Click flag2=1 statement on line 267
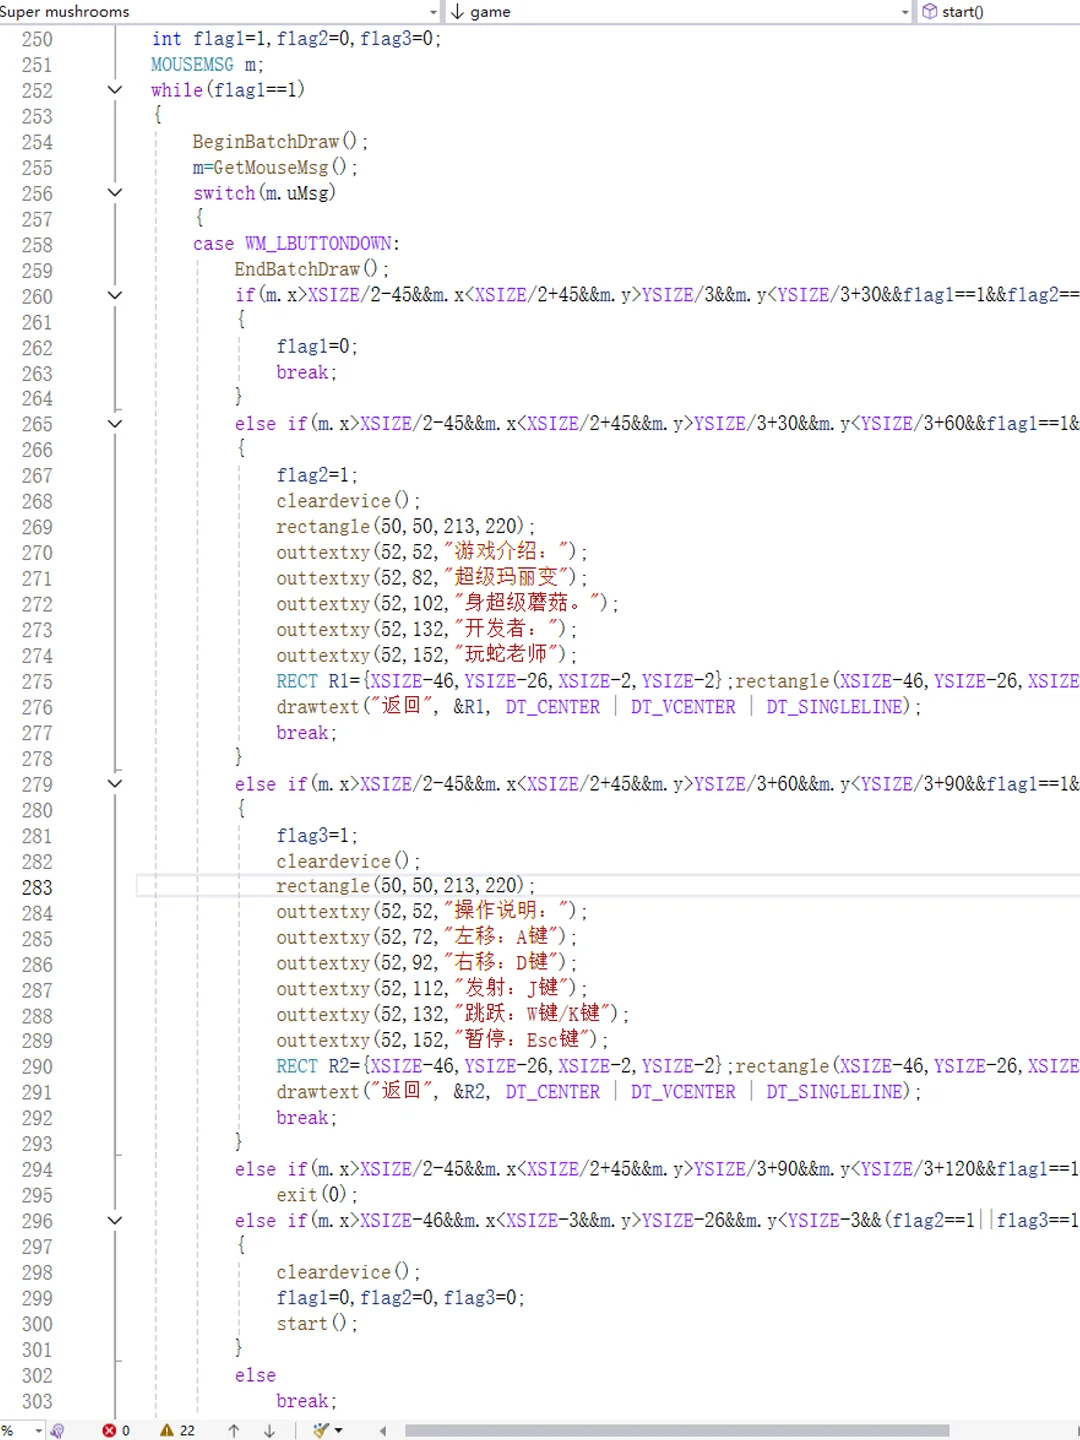This screenshot has width=1080, height=1440. 316,475
